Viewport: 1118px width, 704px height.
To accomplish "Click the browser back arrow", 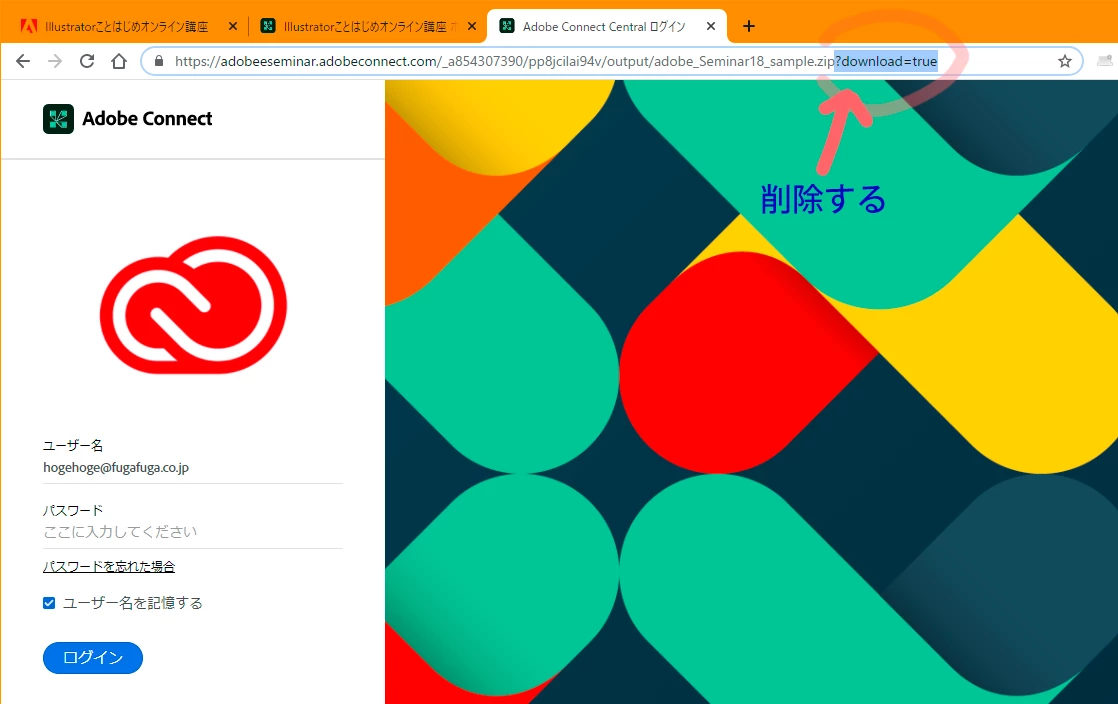I will 23,61.
